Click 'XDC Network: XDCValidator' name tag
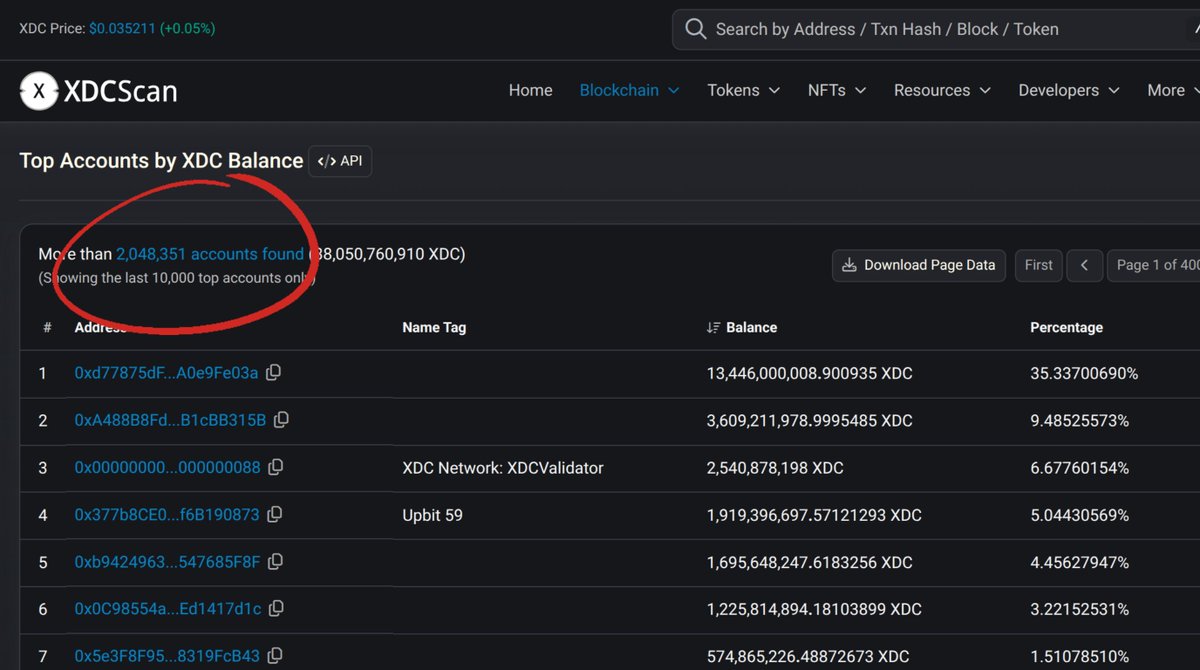Screen dimensions: 1200x670 tap(503, 467)
